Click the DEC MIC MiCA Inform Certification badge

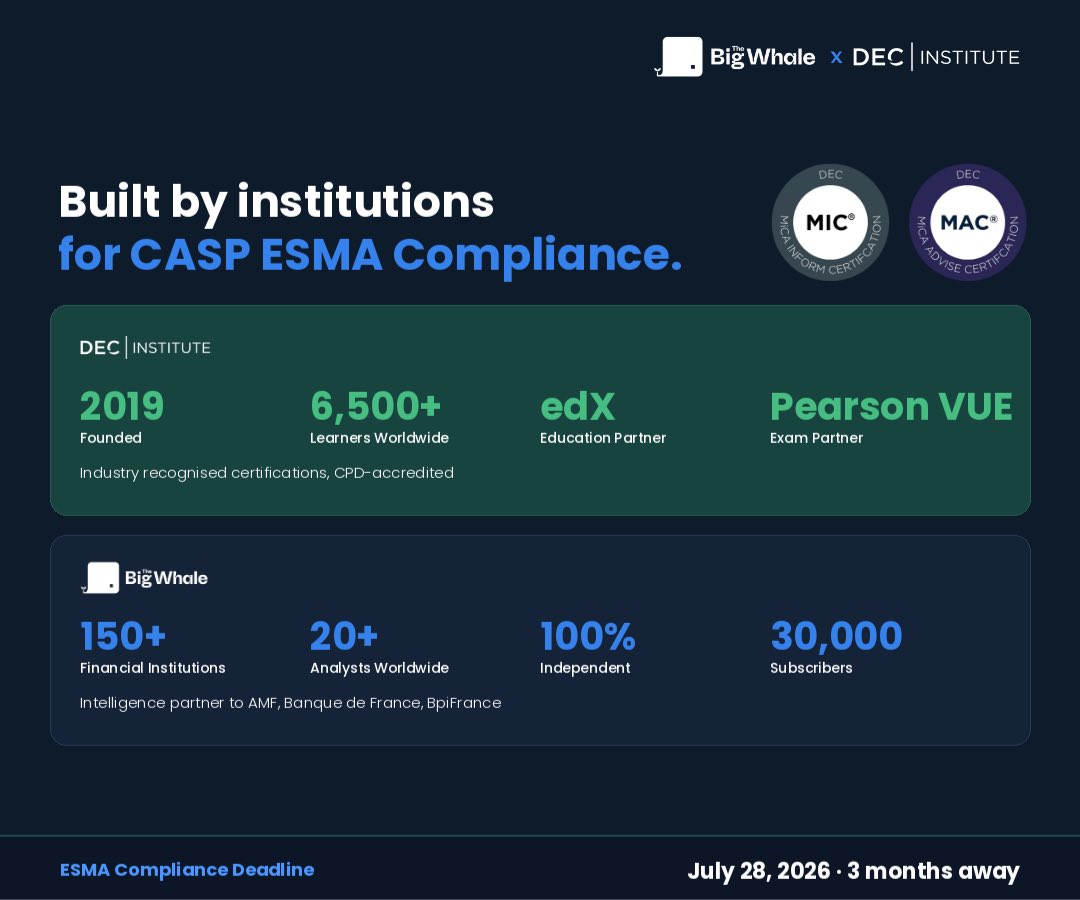[830, 222]
